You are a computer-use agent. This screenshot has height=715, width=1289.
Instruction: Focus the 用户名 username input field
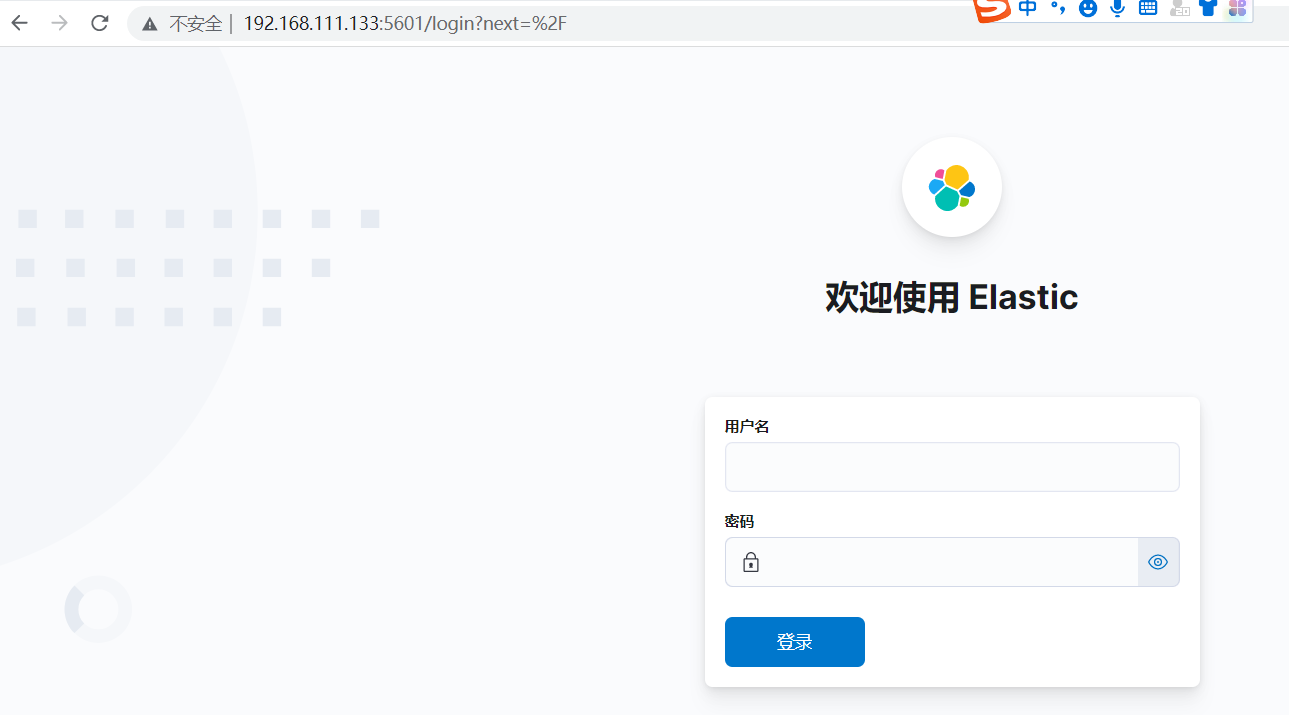(x=952, y=467)
